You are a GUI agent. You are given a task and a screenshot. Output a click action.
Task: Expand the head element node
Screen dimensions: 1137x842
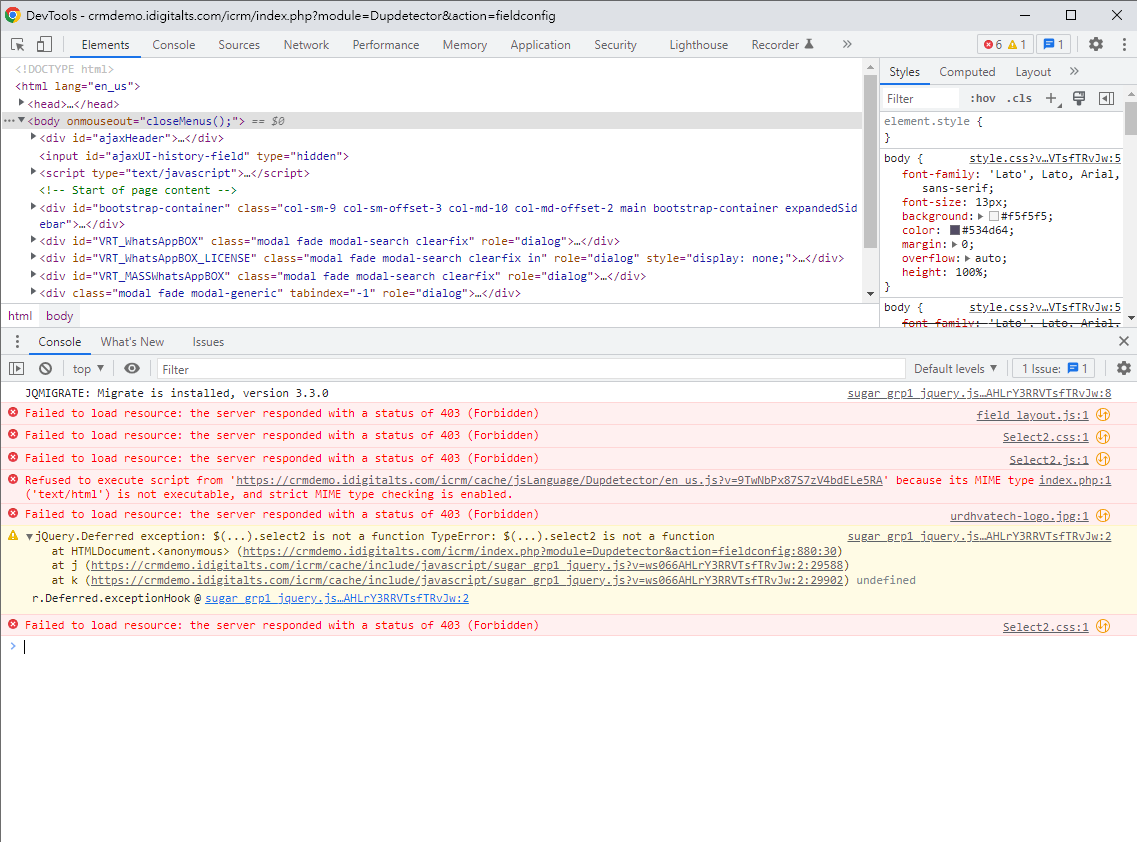(21, 103)
